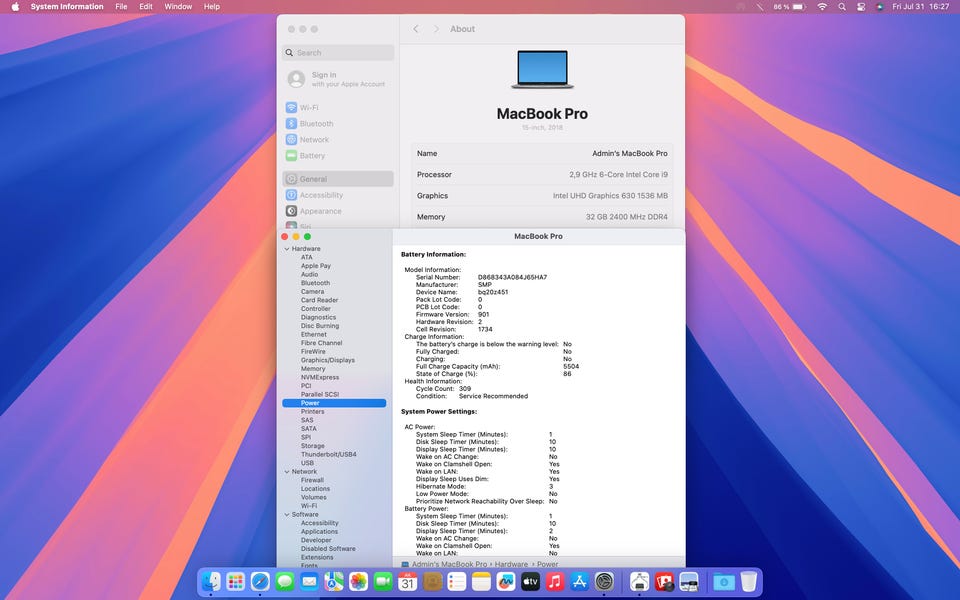The height and width of the screenshot is (600, 960).
Task: Select Accessibility in System Settings sidebar
Action: (338, 195)
